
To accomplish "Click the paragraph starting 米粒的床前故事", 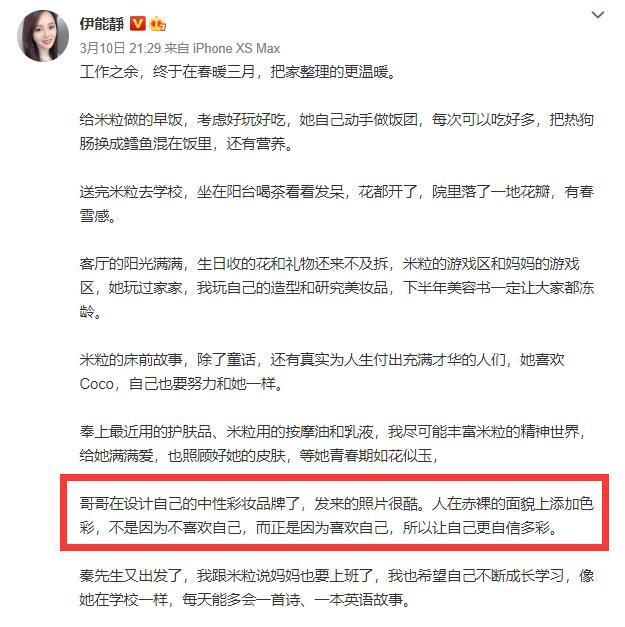I will (x=322, y=372).
